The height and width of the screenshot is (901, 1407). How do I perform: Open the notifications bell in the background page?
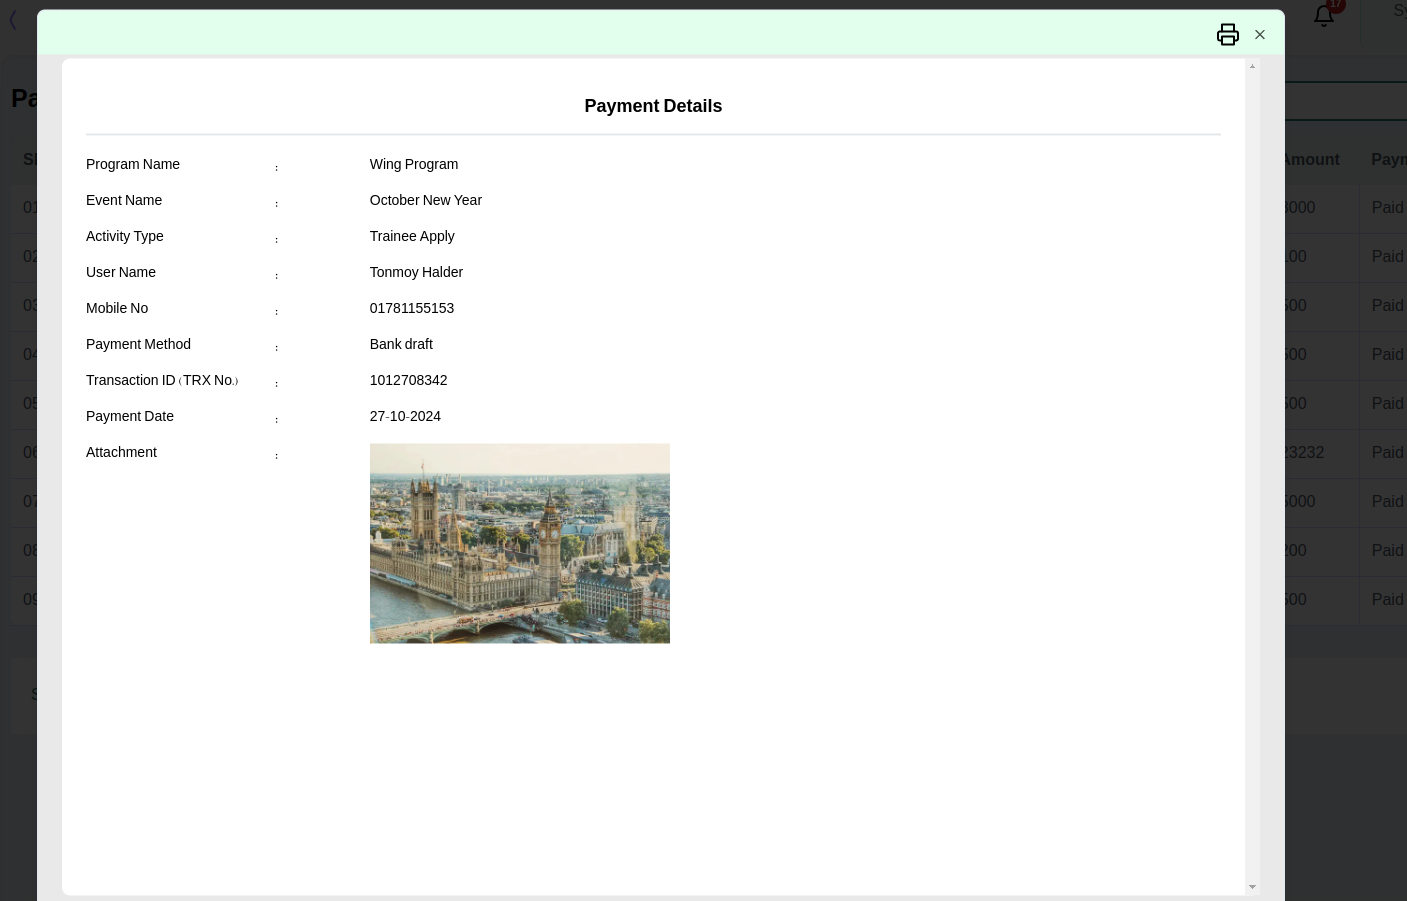[x=1324, y=15]
